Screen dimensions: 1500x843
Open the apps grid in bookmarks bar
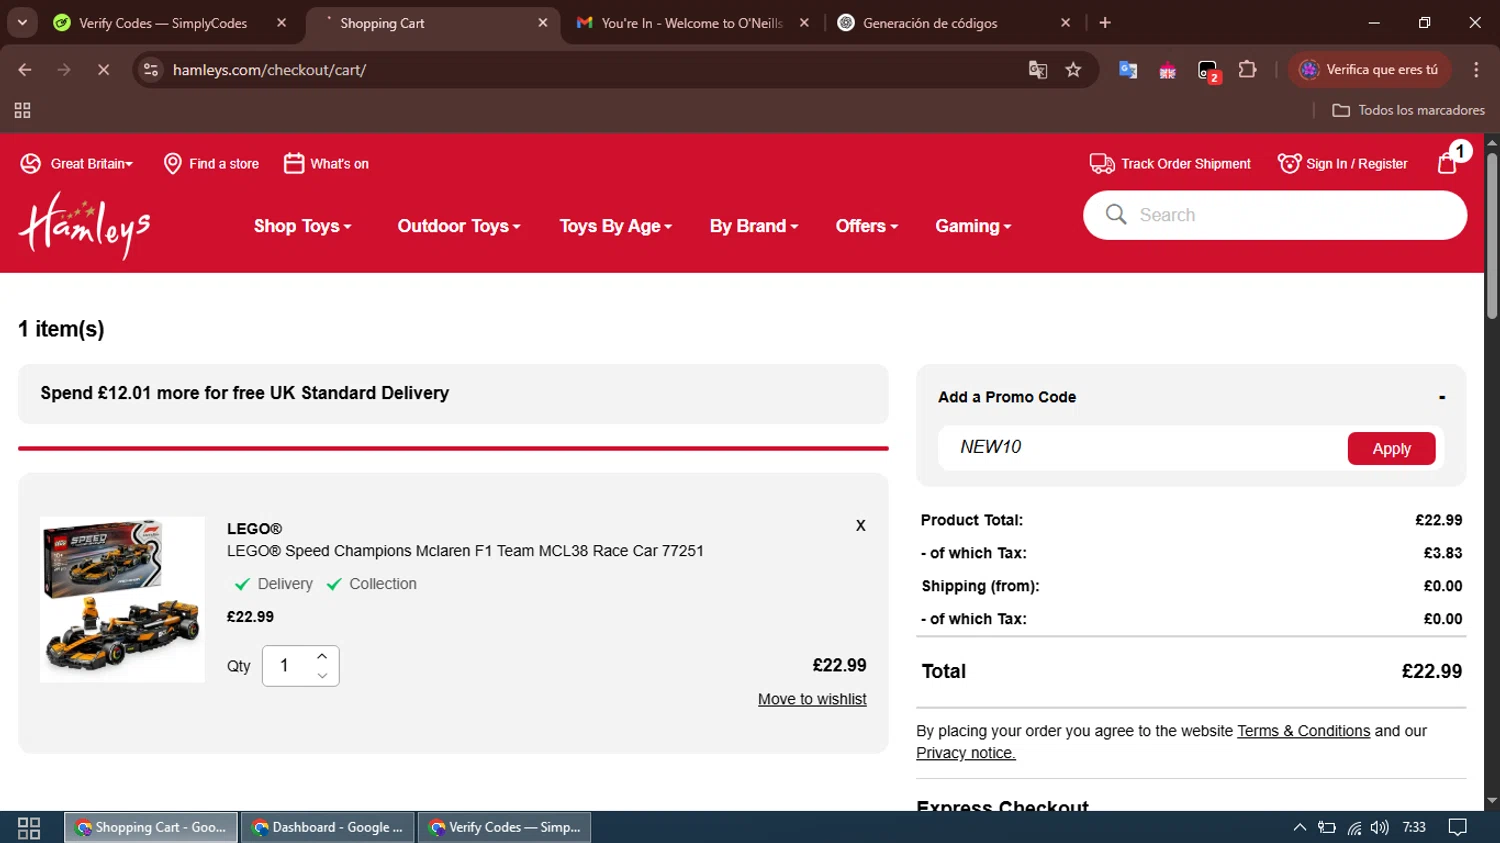click(x=22, y=110)
